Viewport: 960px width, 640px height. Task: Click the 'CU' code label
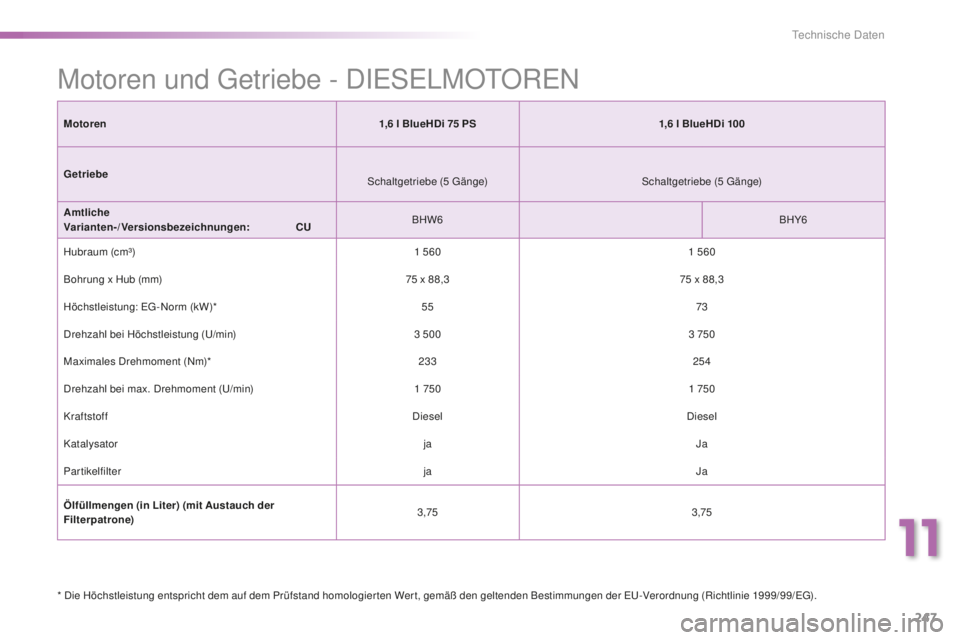tap(303, 227)
